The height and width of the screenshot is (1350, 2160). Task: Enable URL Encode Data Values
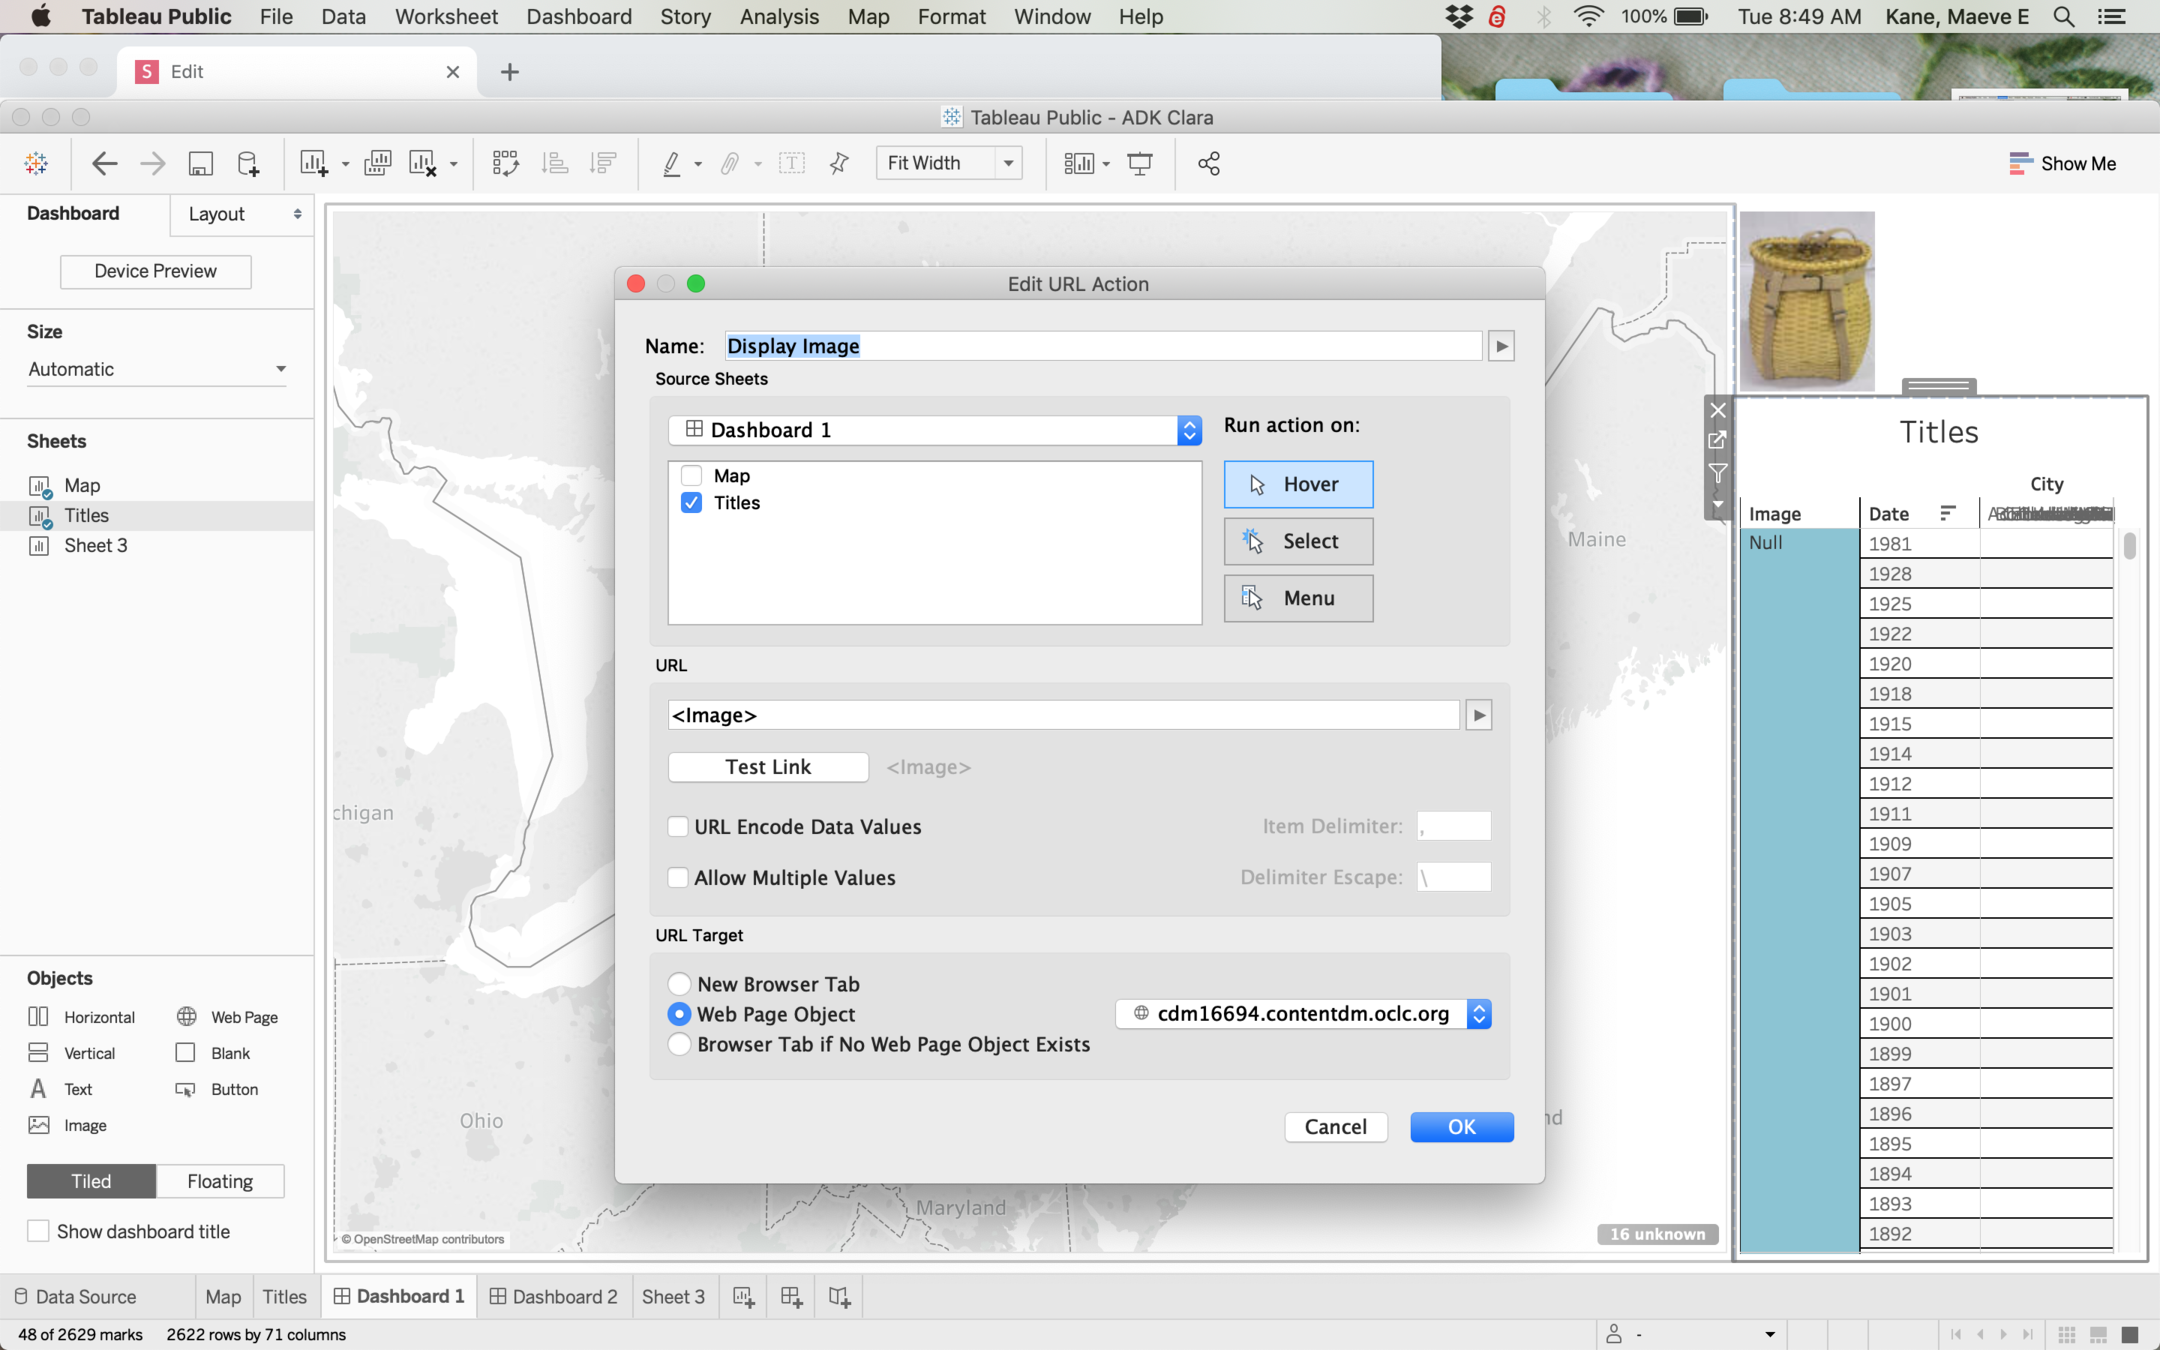pyautogui.click(x=678, y=826)
